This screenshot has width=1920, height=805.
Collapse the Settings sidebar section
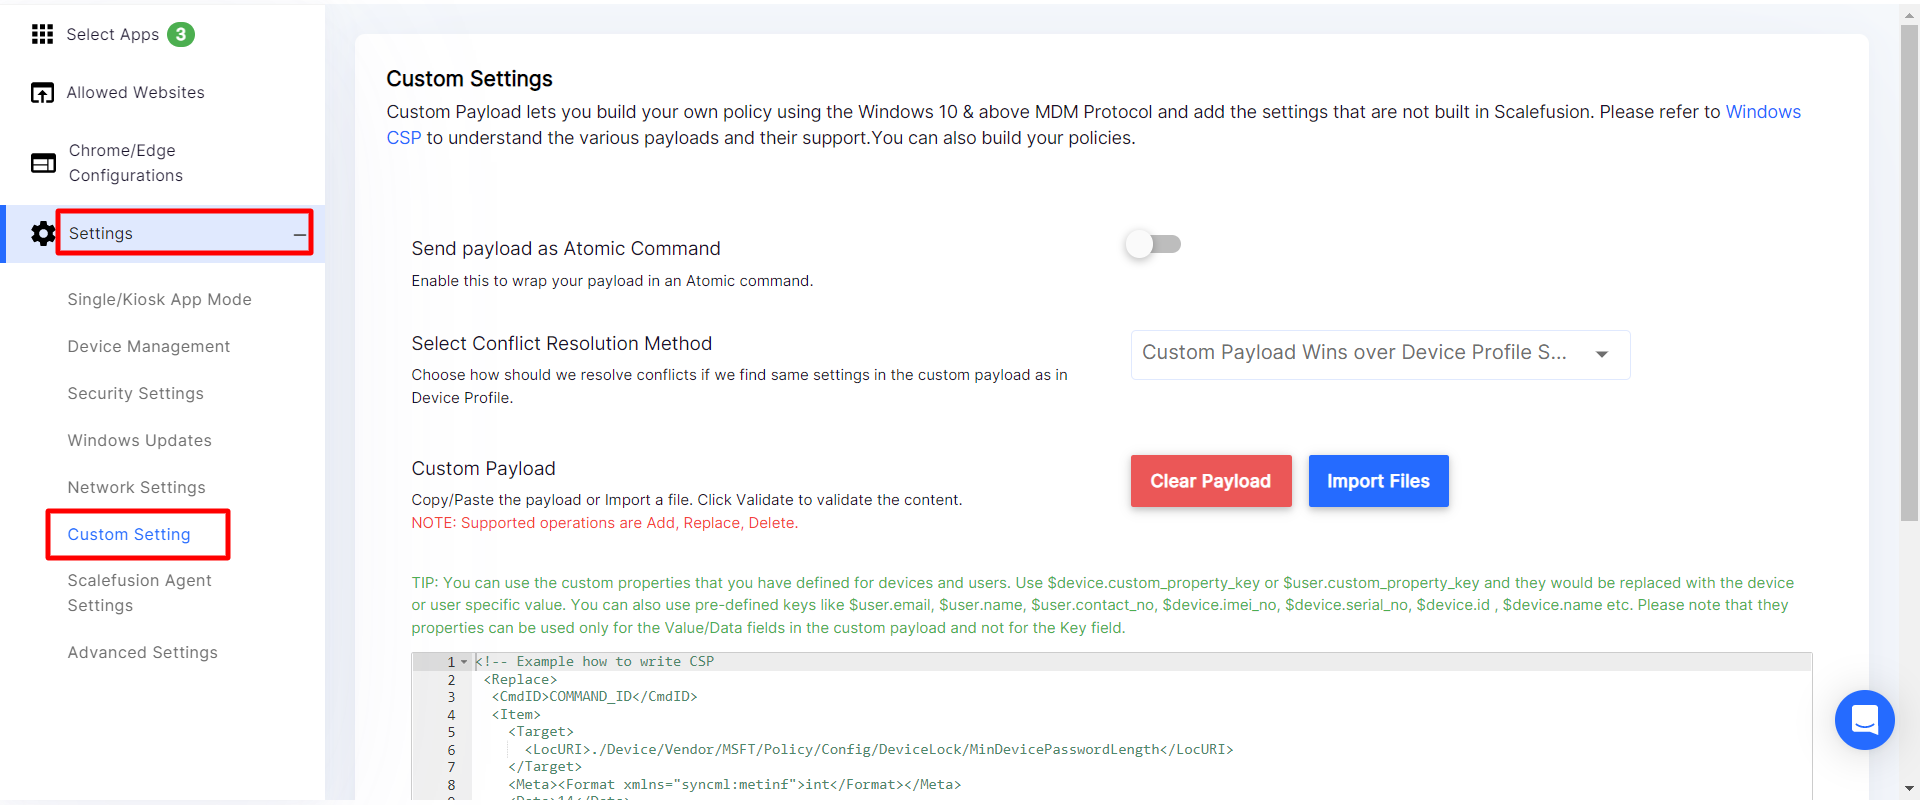point(299,234)
